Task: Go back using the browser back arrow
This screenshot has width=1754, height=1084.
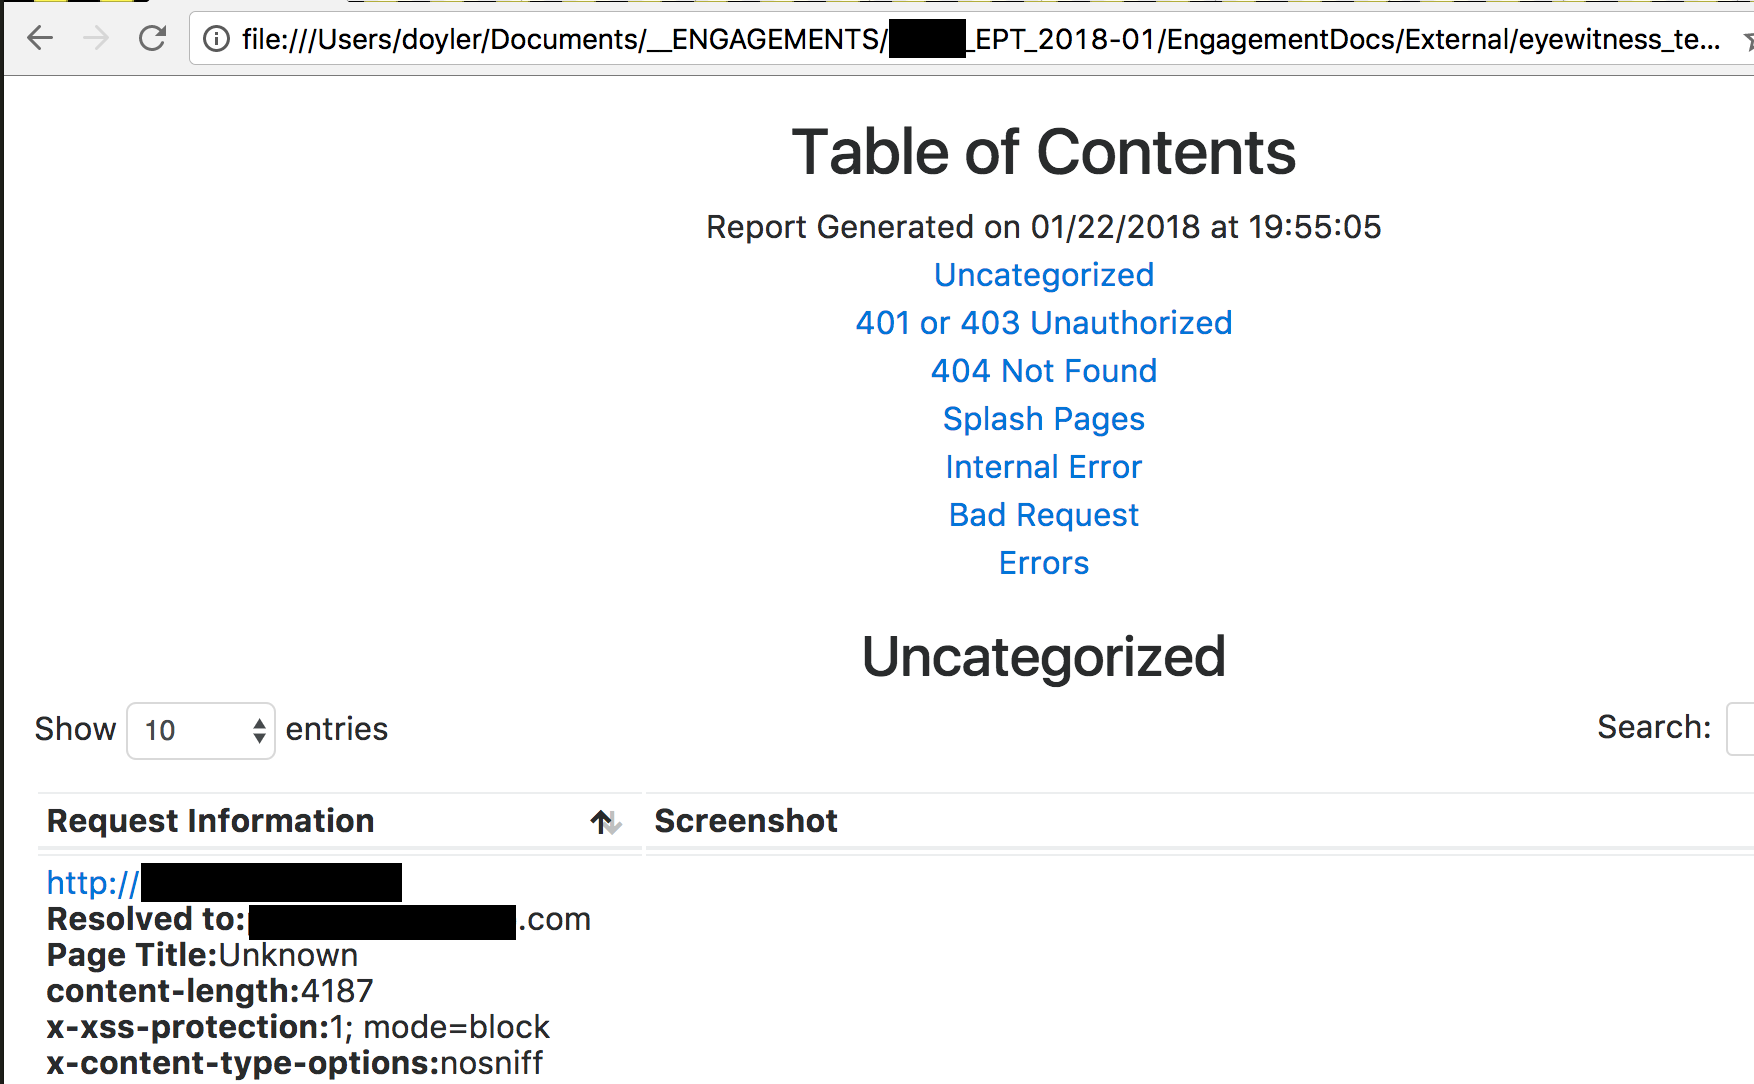Action: 40,39
